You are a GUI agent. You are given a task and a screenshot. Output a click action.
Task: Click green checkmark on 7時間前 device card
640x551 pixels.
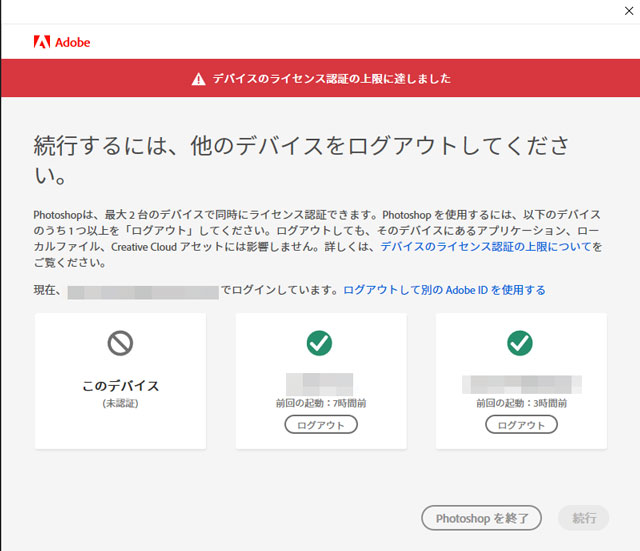tap(319, 343)
